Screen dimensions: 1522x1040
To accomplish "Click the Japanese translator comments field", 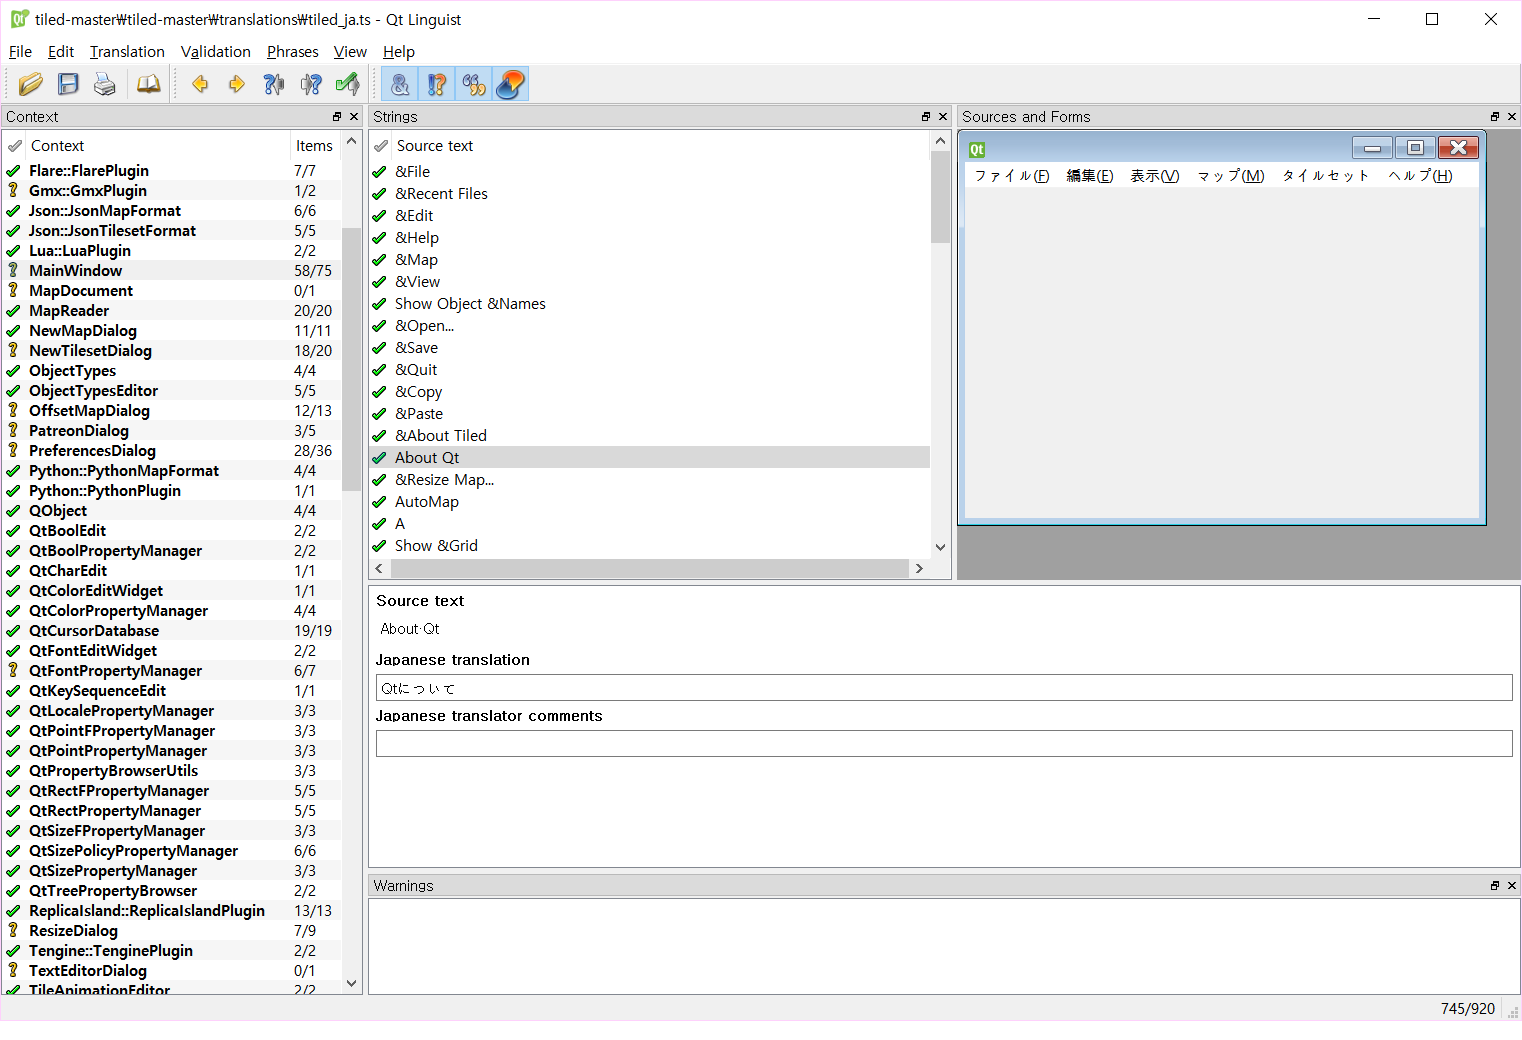I will pos(944,744).
